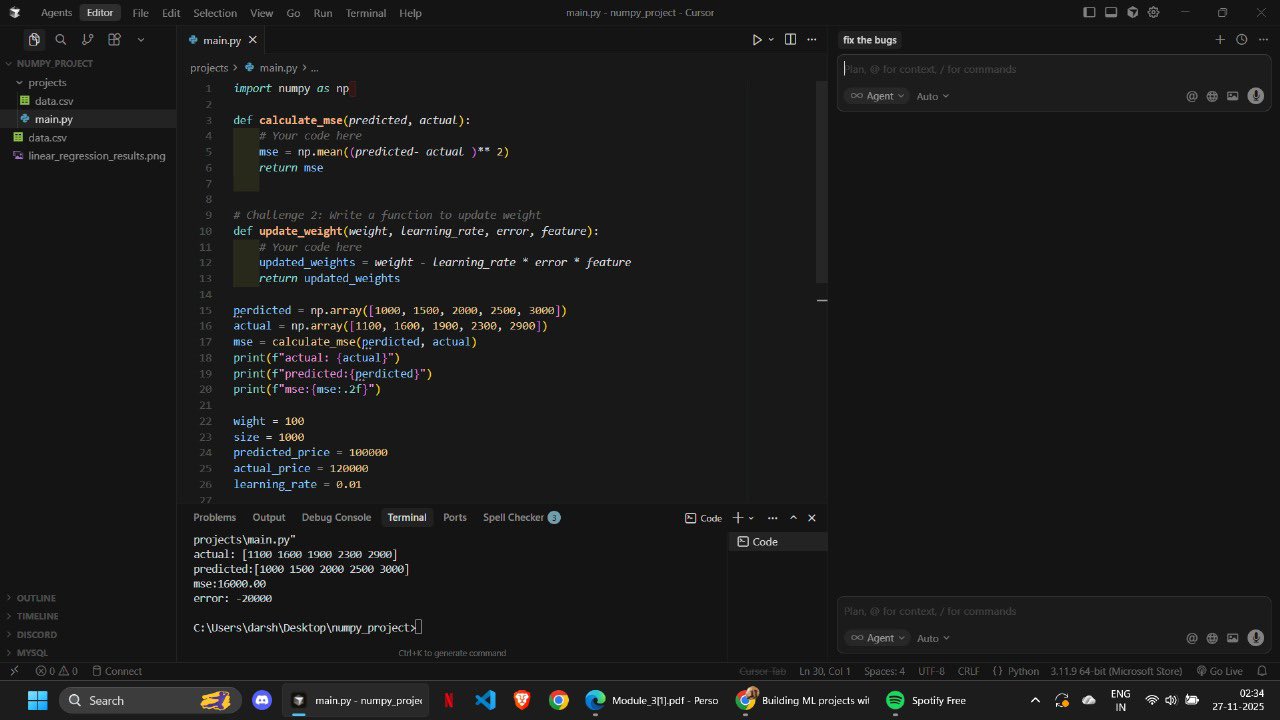Open the Auto model dropdown in top chat
The width and height of the screenshot is (1280, 720).
[932, 96]
